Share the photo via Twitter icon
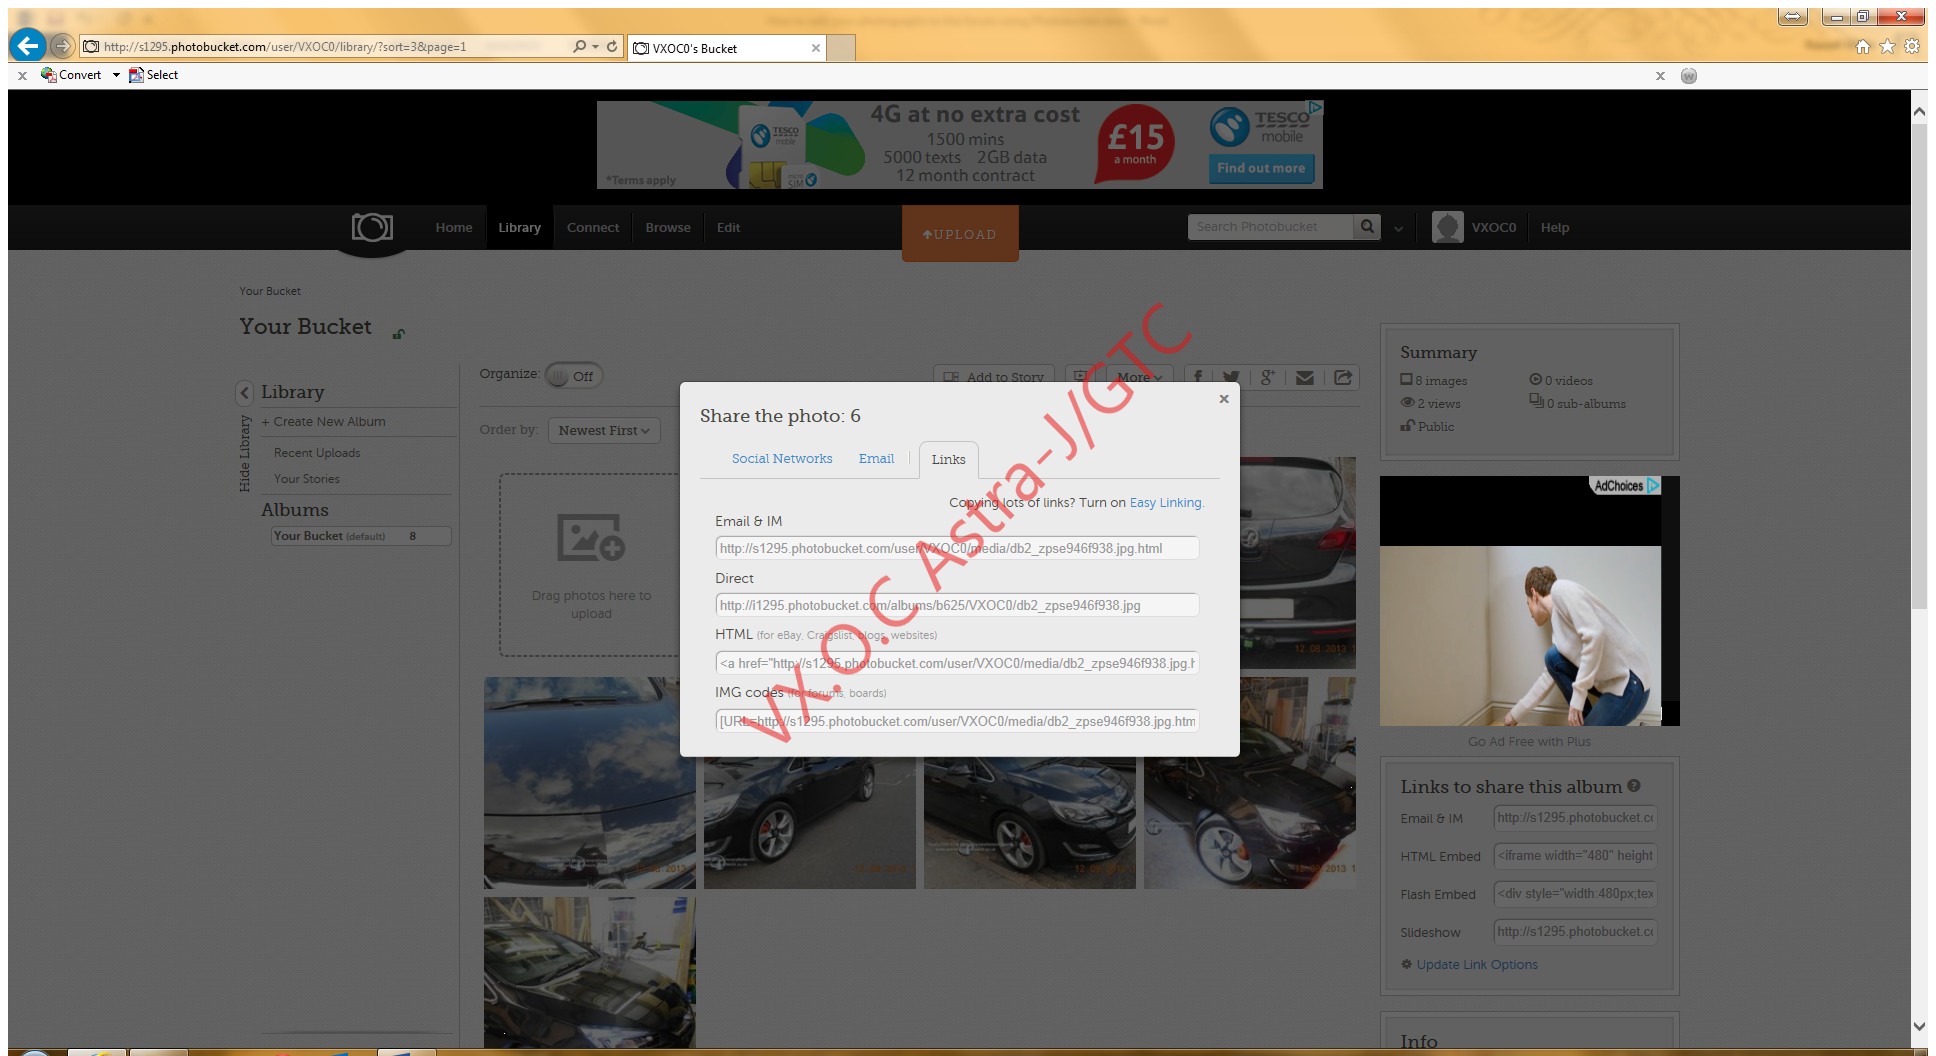1936x1056 pixels. point(1231,377)
